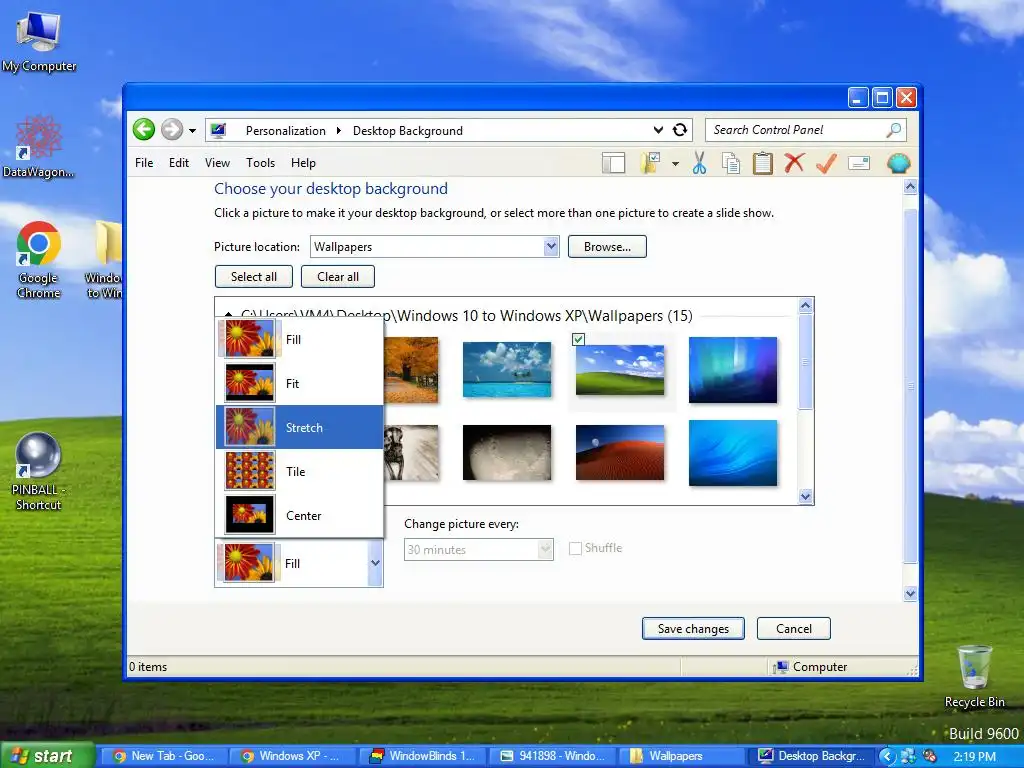The image size is (1024, 768).
Task: Select the tropical island wallpaper thumbnail
Action: pyautogui.click(x=507, y=370)
